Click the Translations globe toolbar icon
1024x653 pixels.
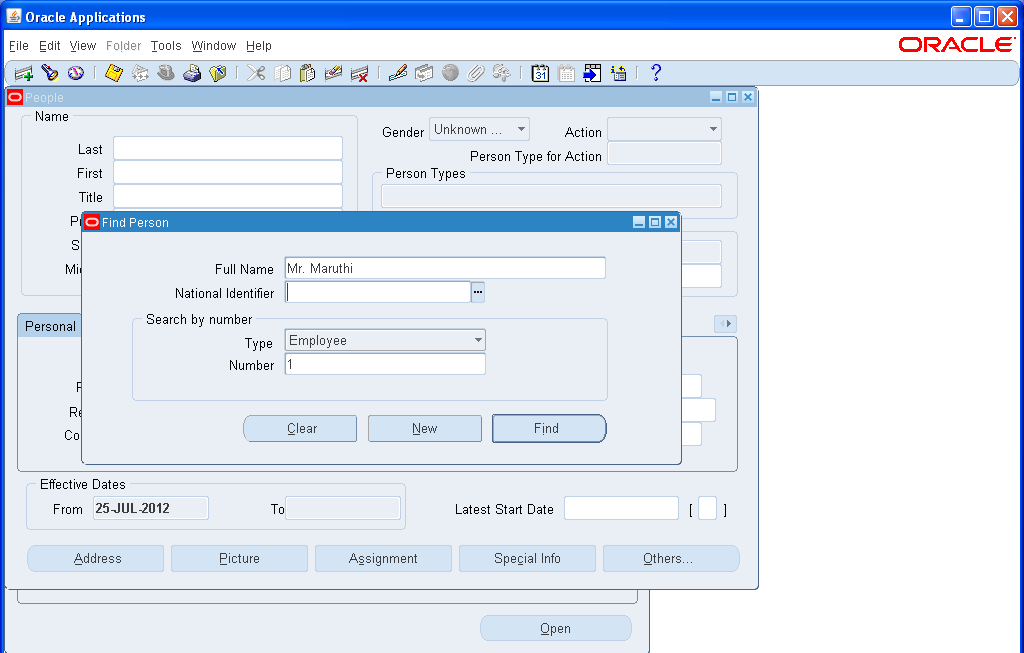pos(450,73)
